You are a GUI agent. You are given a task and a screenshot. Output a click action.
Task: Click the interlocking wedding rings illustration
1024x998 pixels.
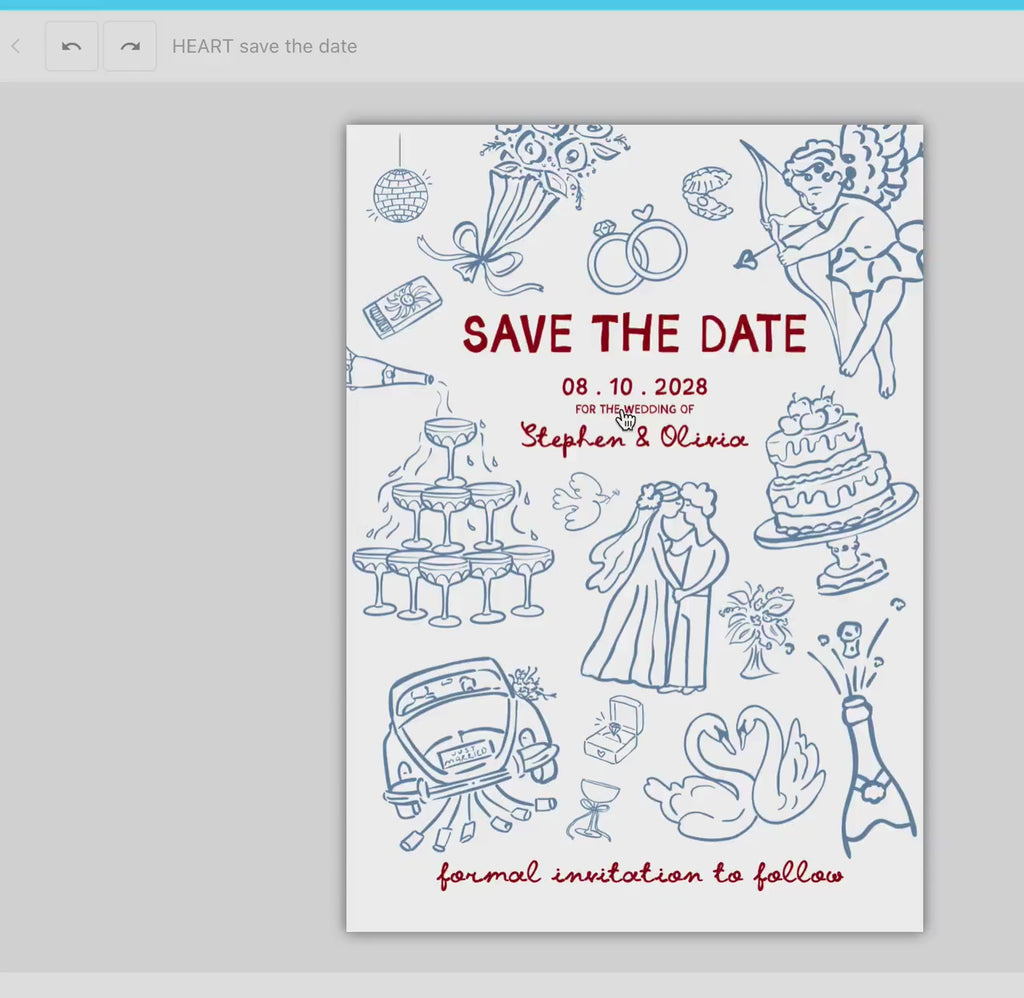636,250
